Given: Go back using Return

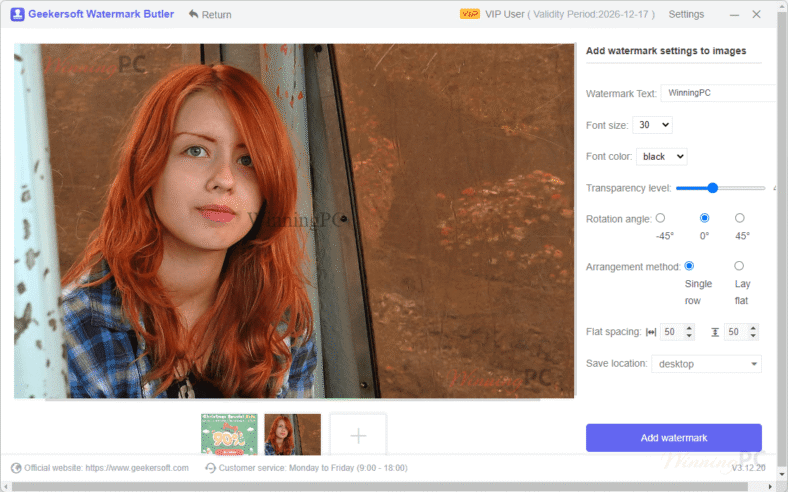Looking at the screenshot, I should pos(210,15).
